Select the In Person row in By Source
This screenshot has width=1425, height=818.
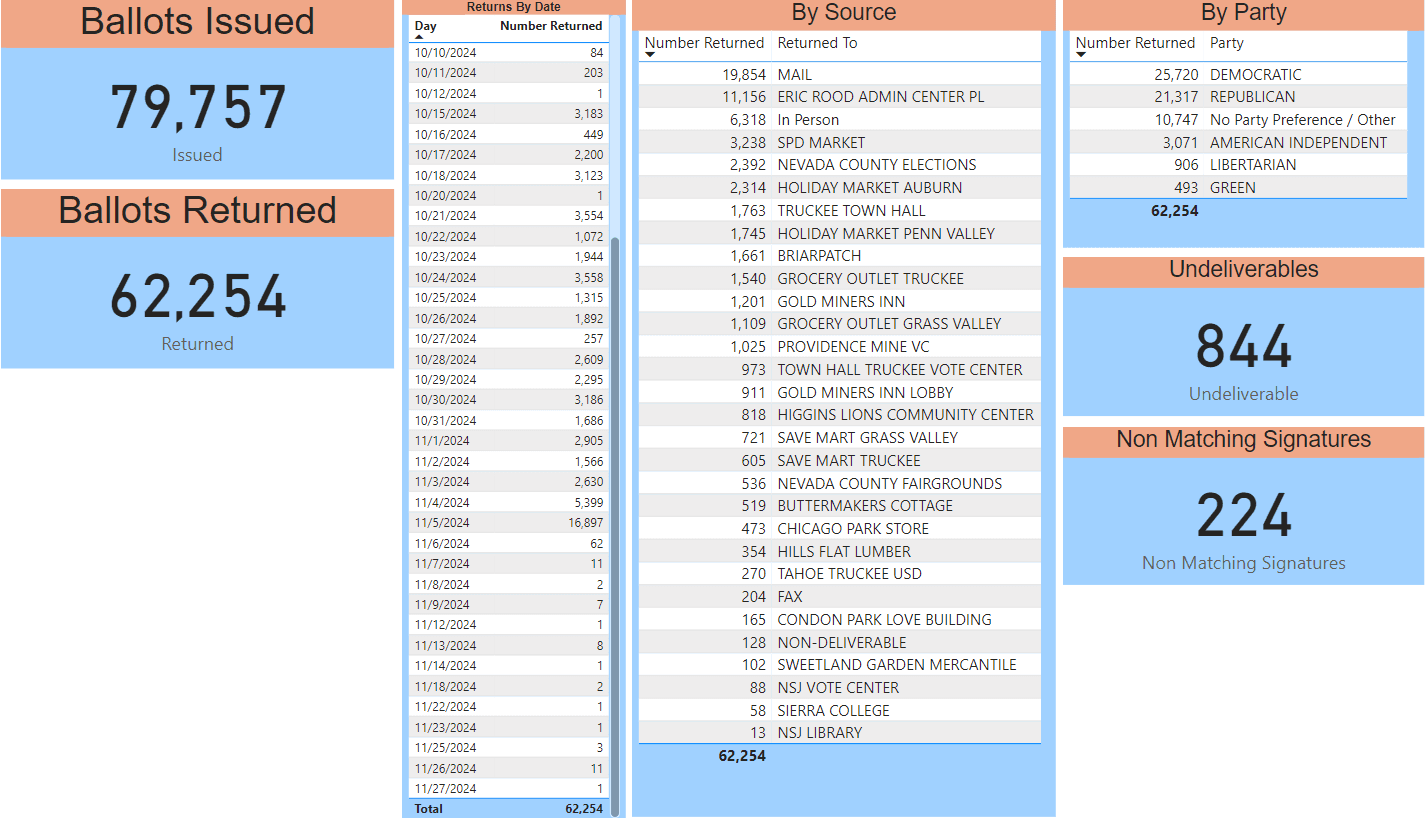(x=839, y=119)
